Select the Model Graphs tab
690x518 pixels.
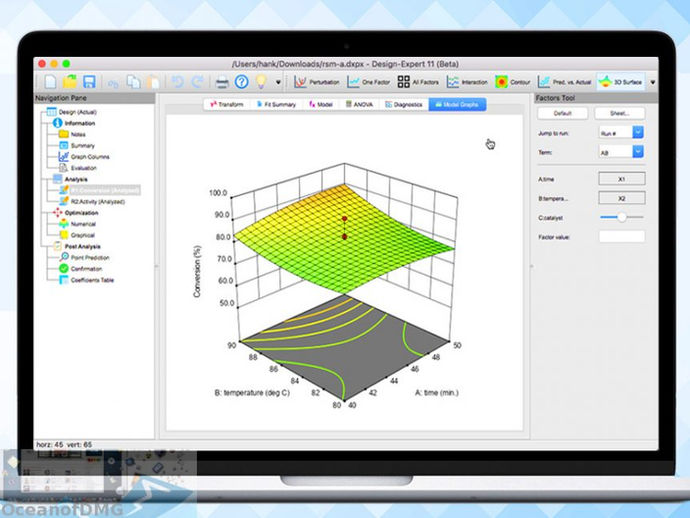457,104
